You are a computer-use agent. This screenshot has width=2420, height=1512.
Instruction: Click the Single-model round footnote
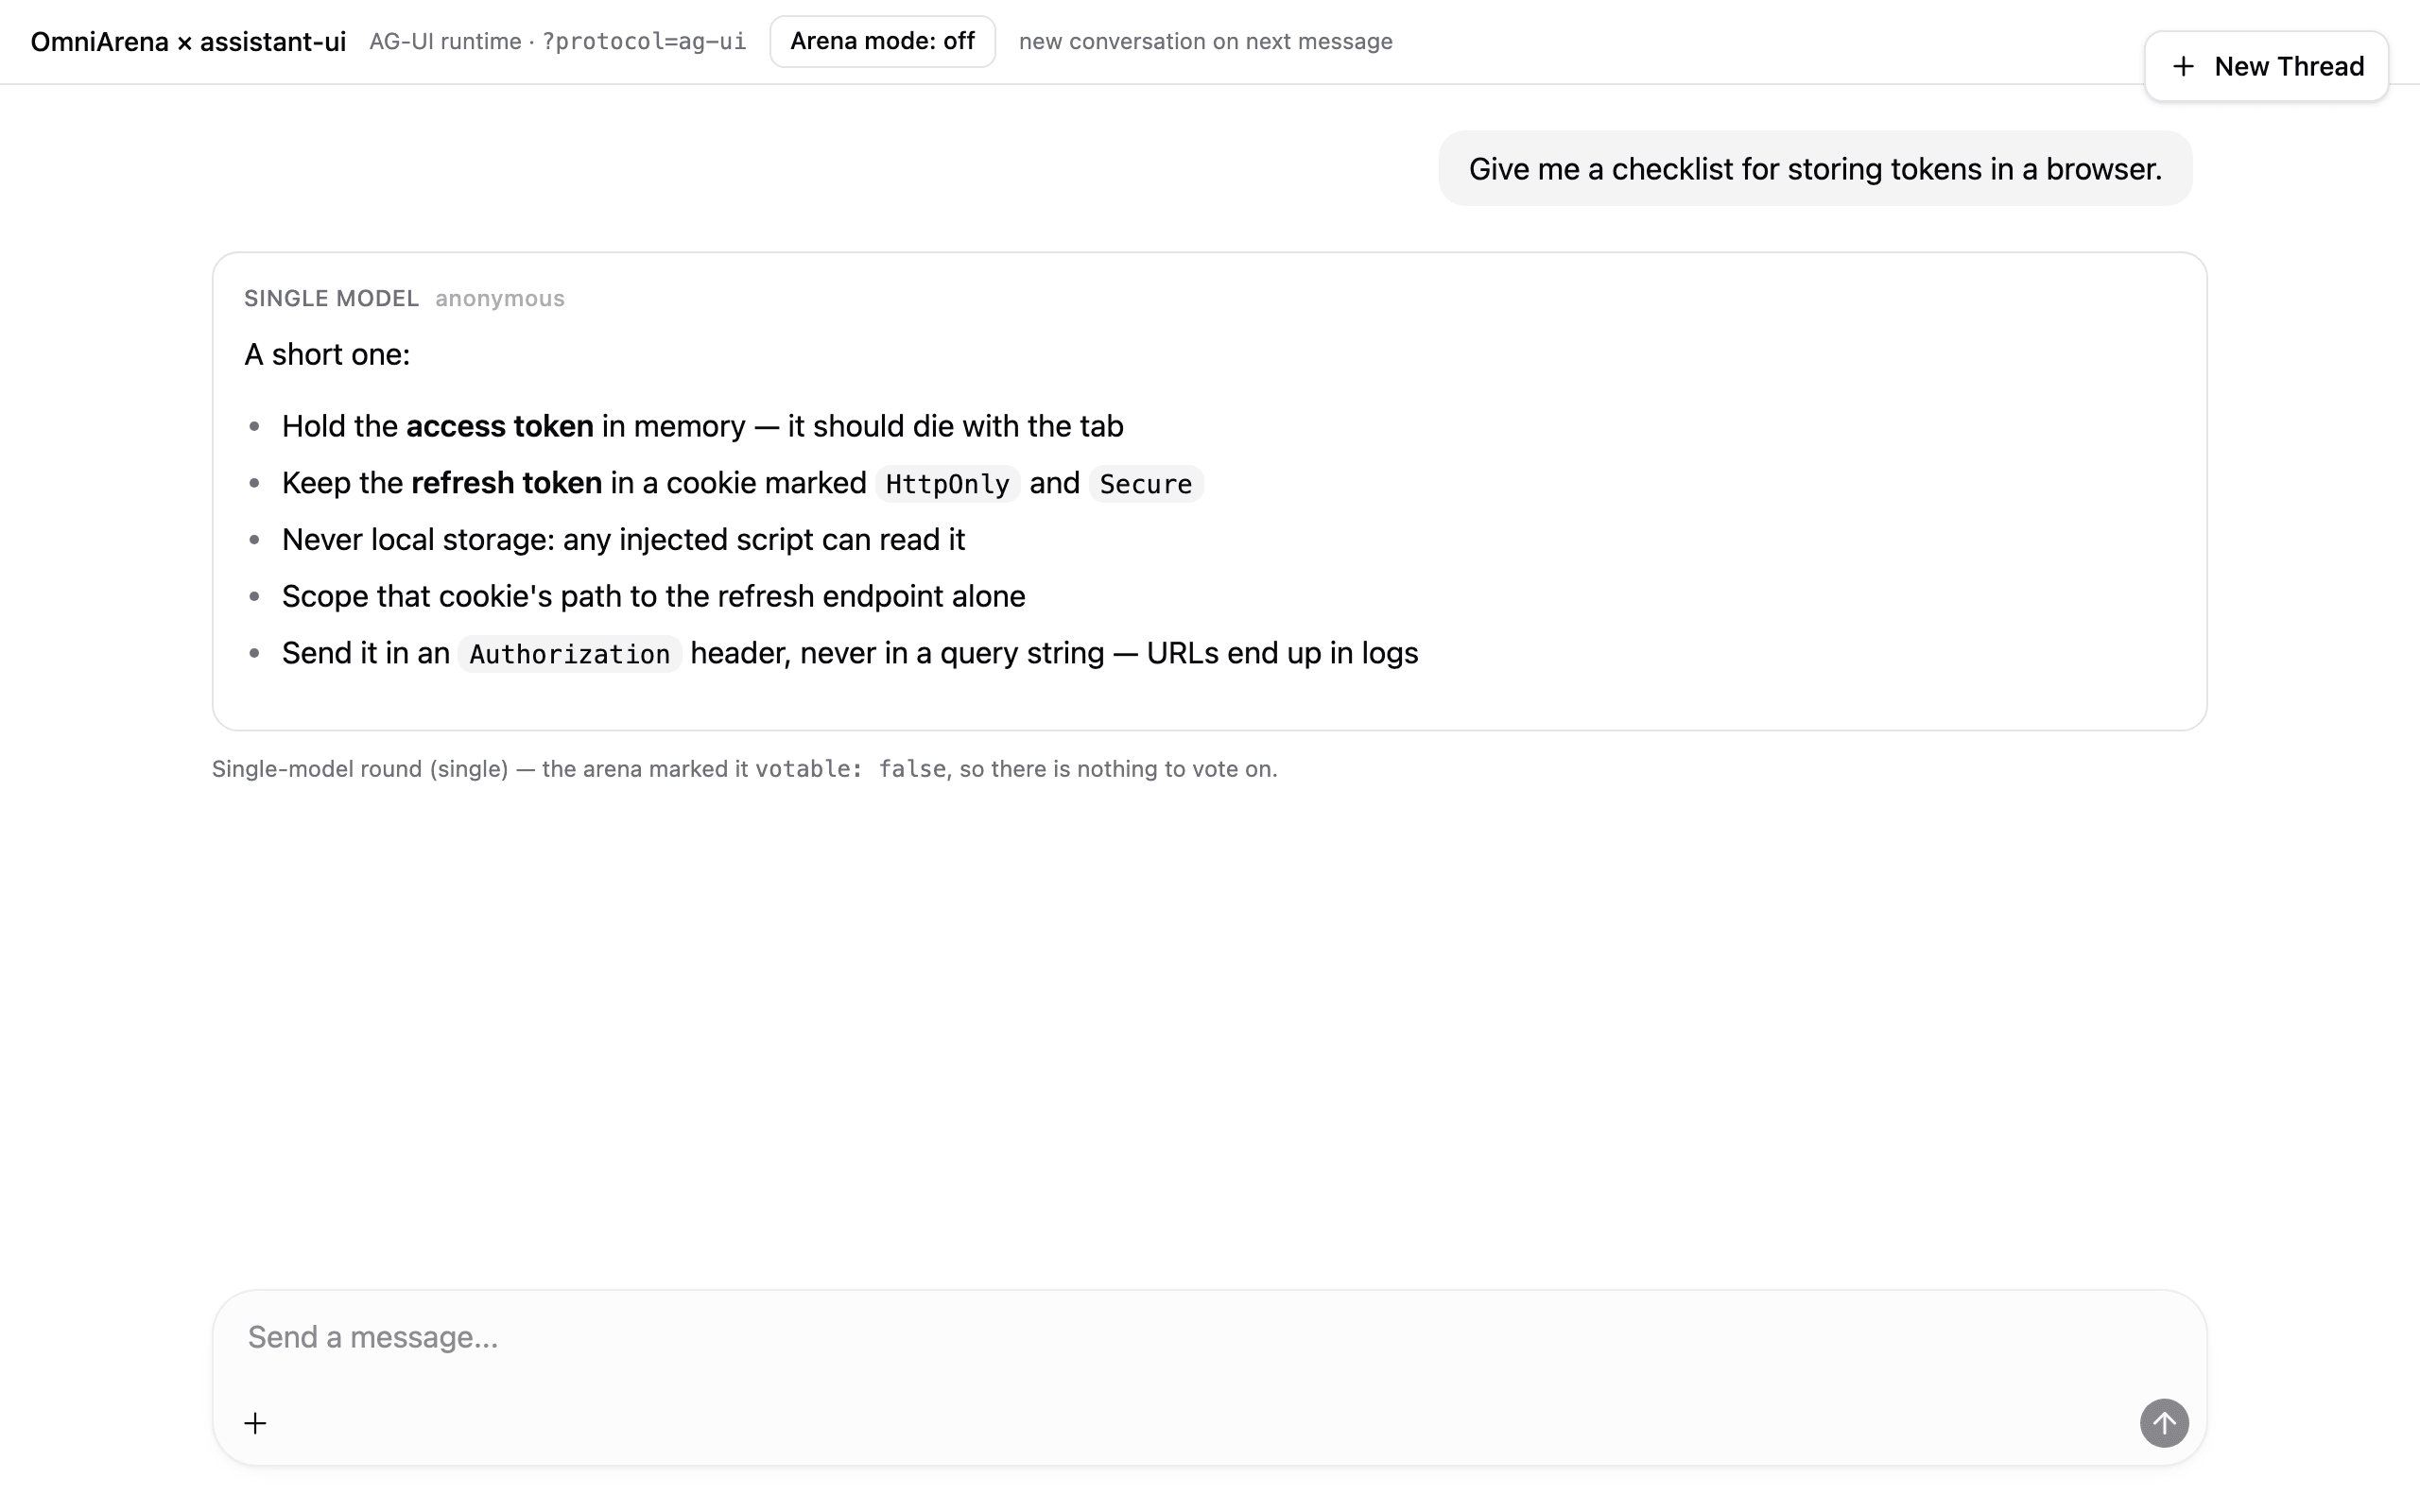744,769
